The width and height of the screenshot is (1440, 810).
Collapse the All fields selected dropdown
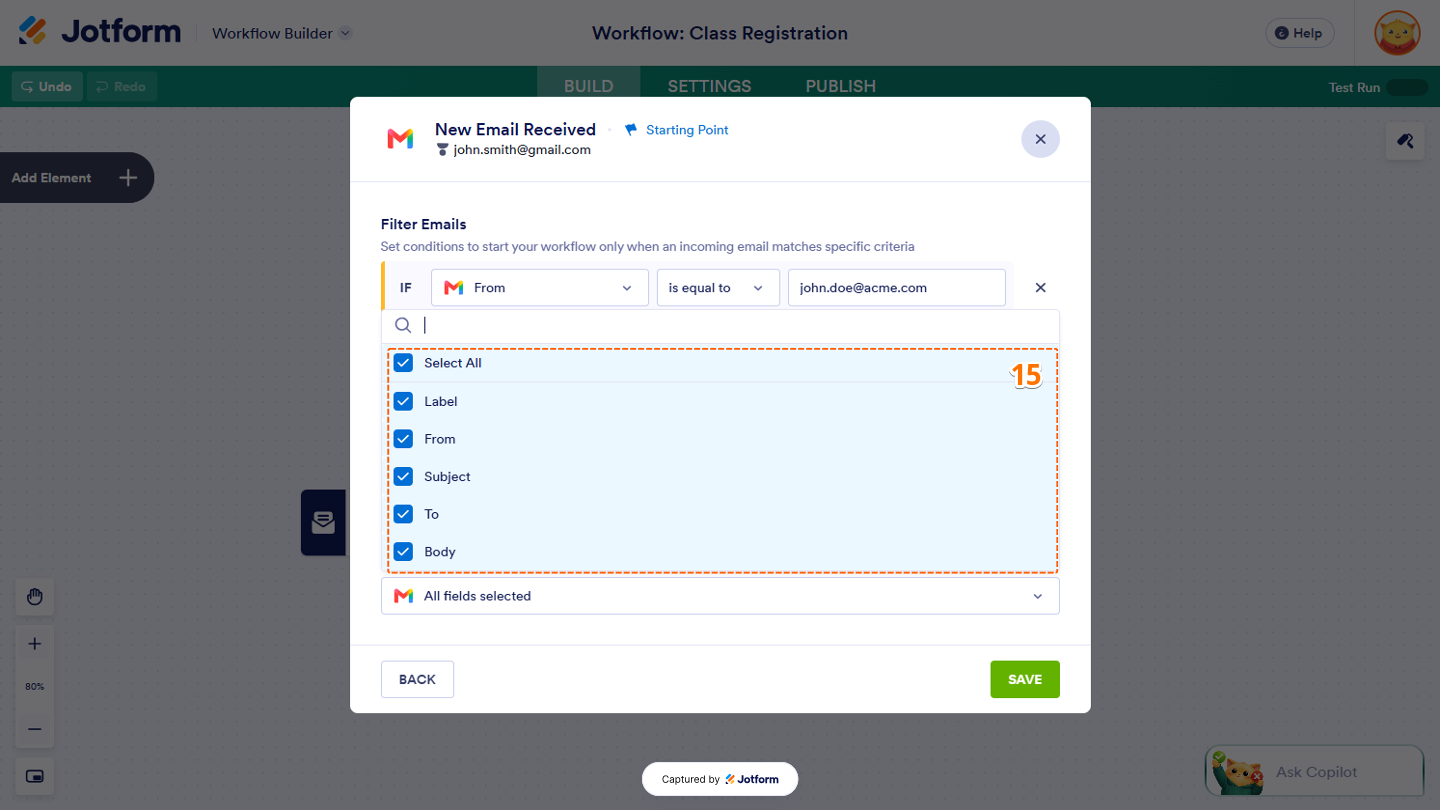click(720, 596)
